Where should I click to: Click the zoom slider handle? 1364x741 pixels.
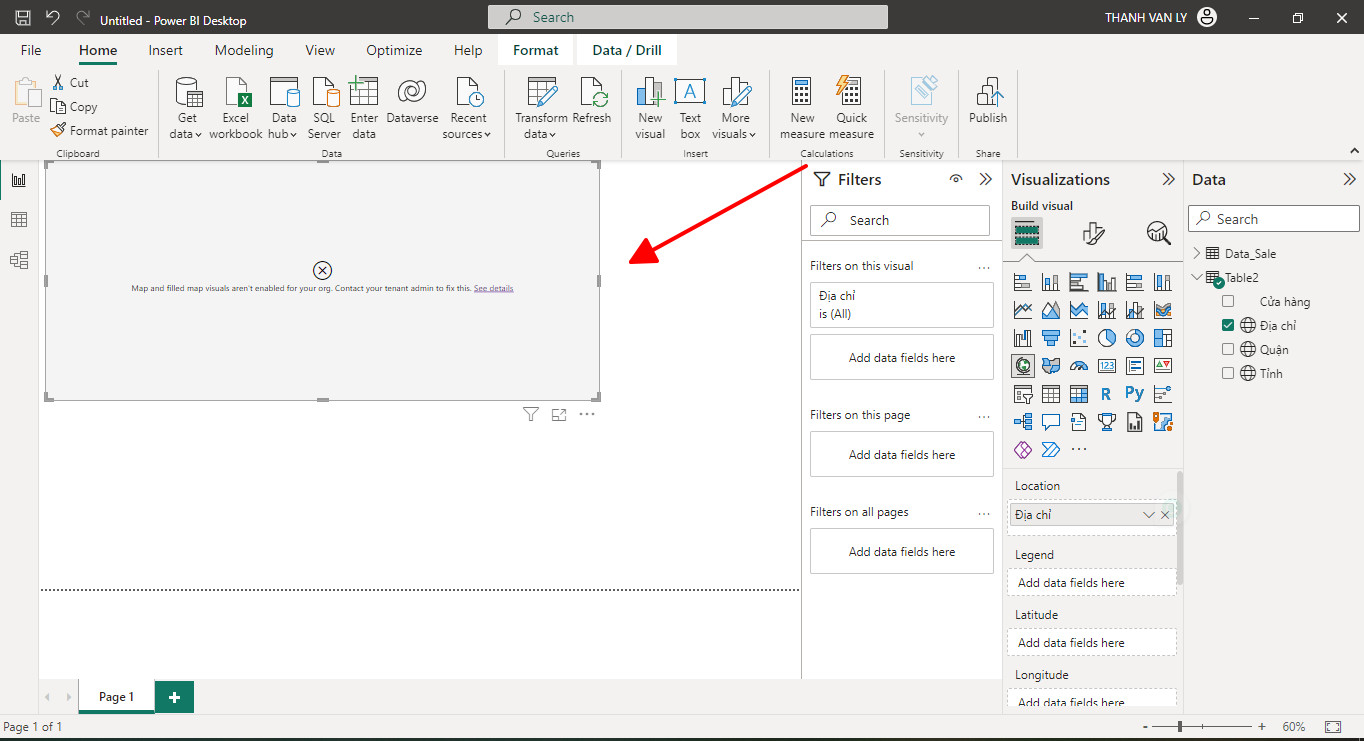pos(1181,726)
